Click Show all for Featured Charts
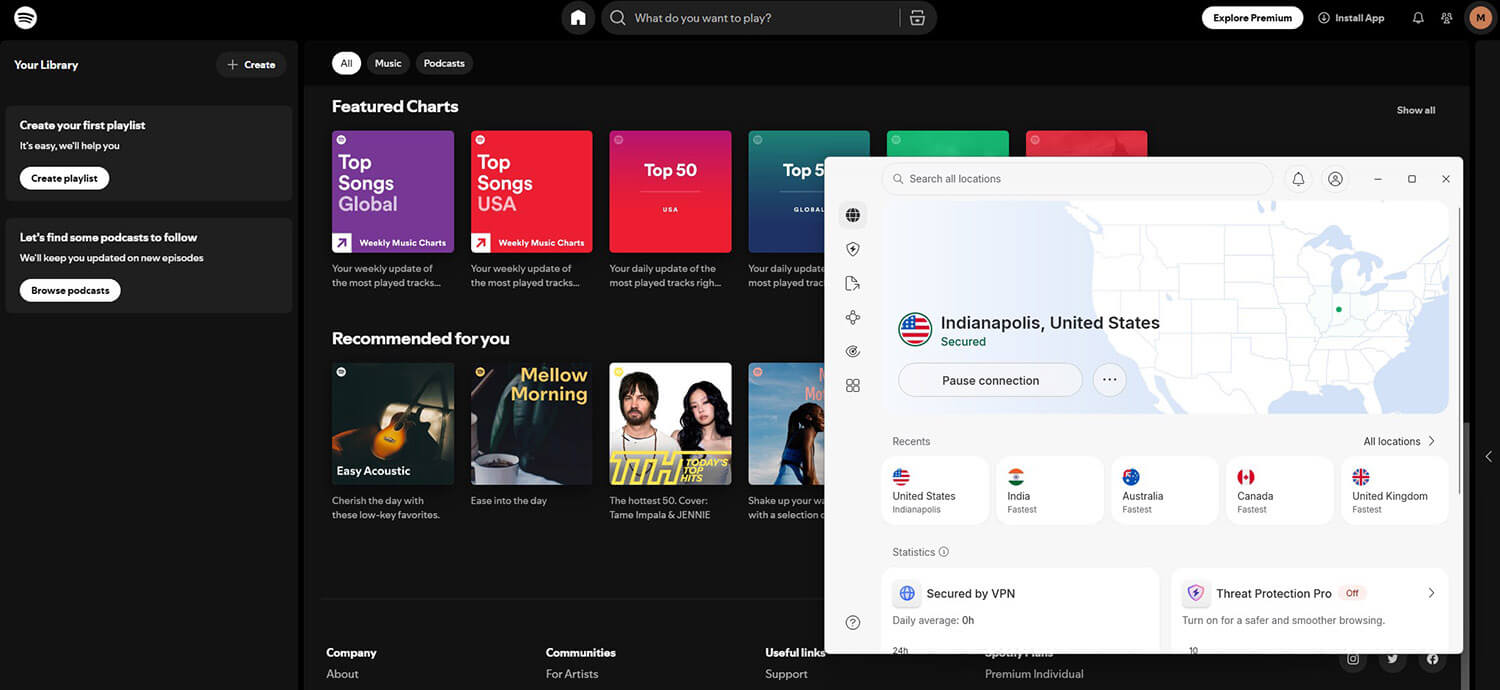Screen dimensions: 1500x690 point(1416,110)
